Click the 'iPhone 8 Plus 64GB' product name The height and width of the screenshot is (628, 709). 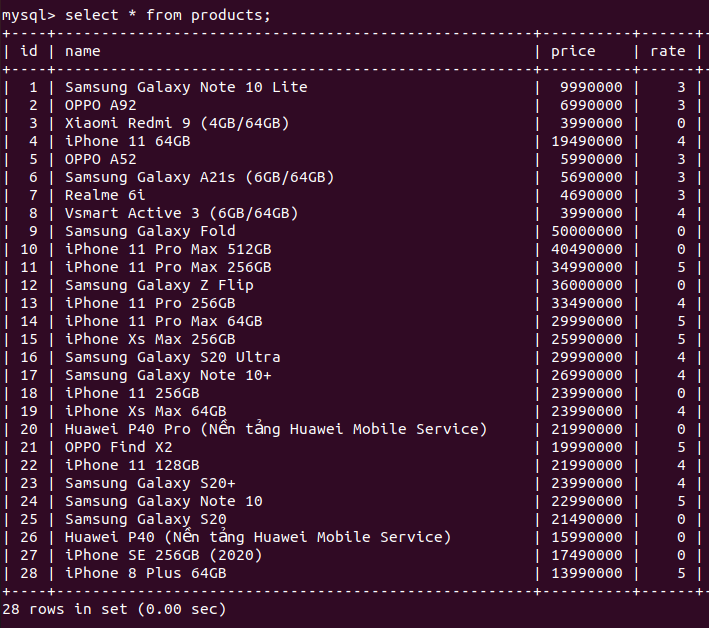click(x=146, y=573)
